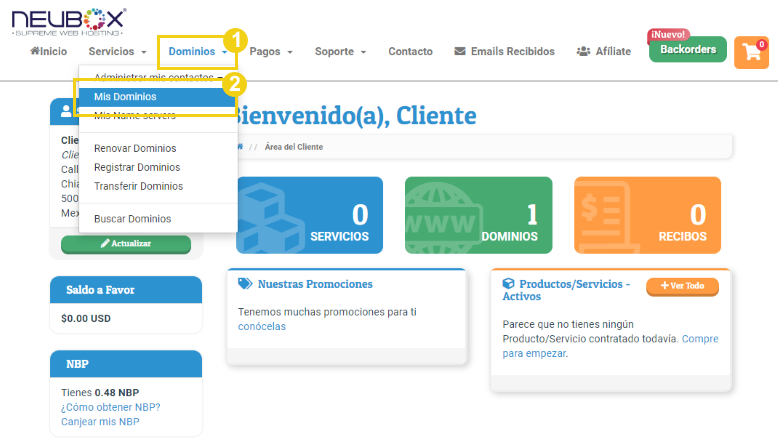Click the Área del Cliente breadcrumb
Viewport: 778px width, 445px height.
point(294,147)
